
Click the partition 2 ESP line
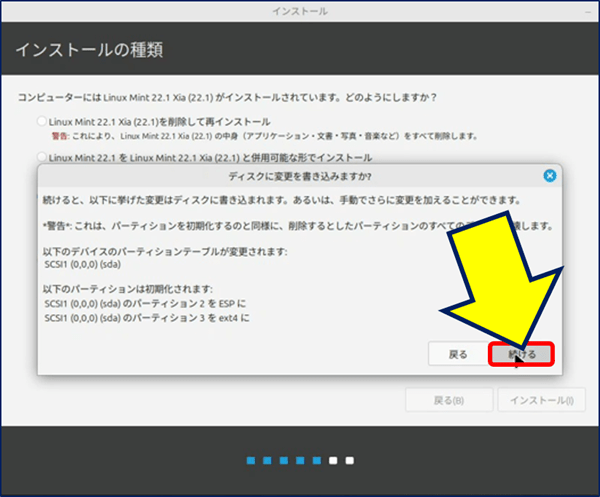pyautogui.click(x=145, y=304)
